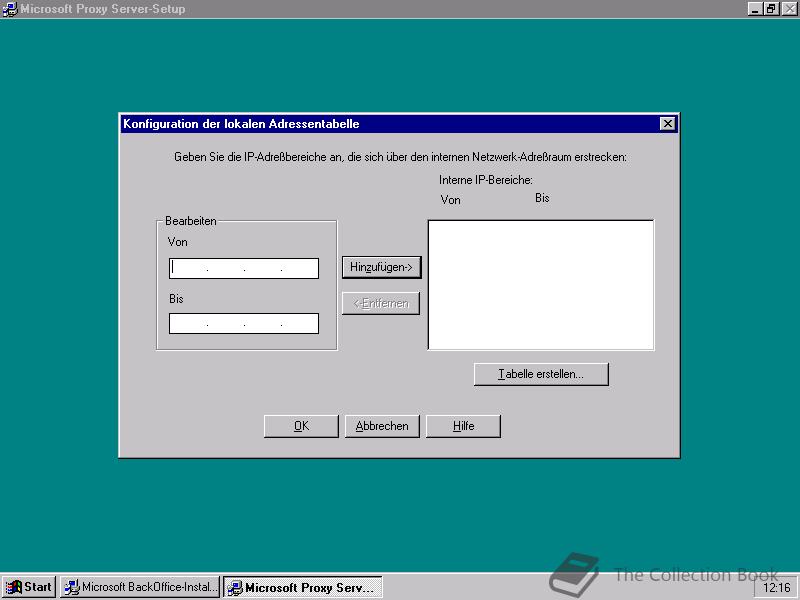800x600 pixels.
Task: Click the Proxy Server taskbar item icon
Action: tap(235, 588)
